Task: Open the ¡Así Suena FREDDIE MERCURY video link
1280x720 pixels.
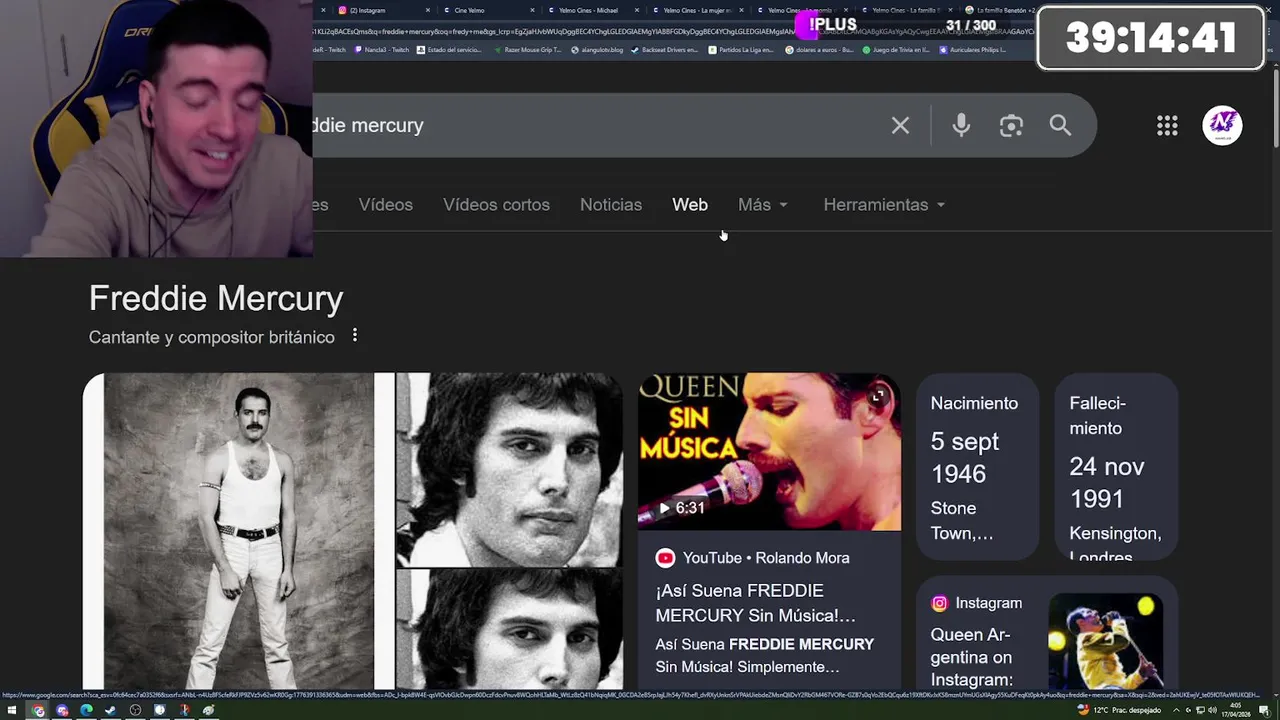Action: tap(756, 603)
